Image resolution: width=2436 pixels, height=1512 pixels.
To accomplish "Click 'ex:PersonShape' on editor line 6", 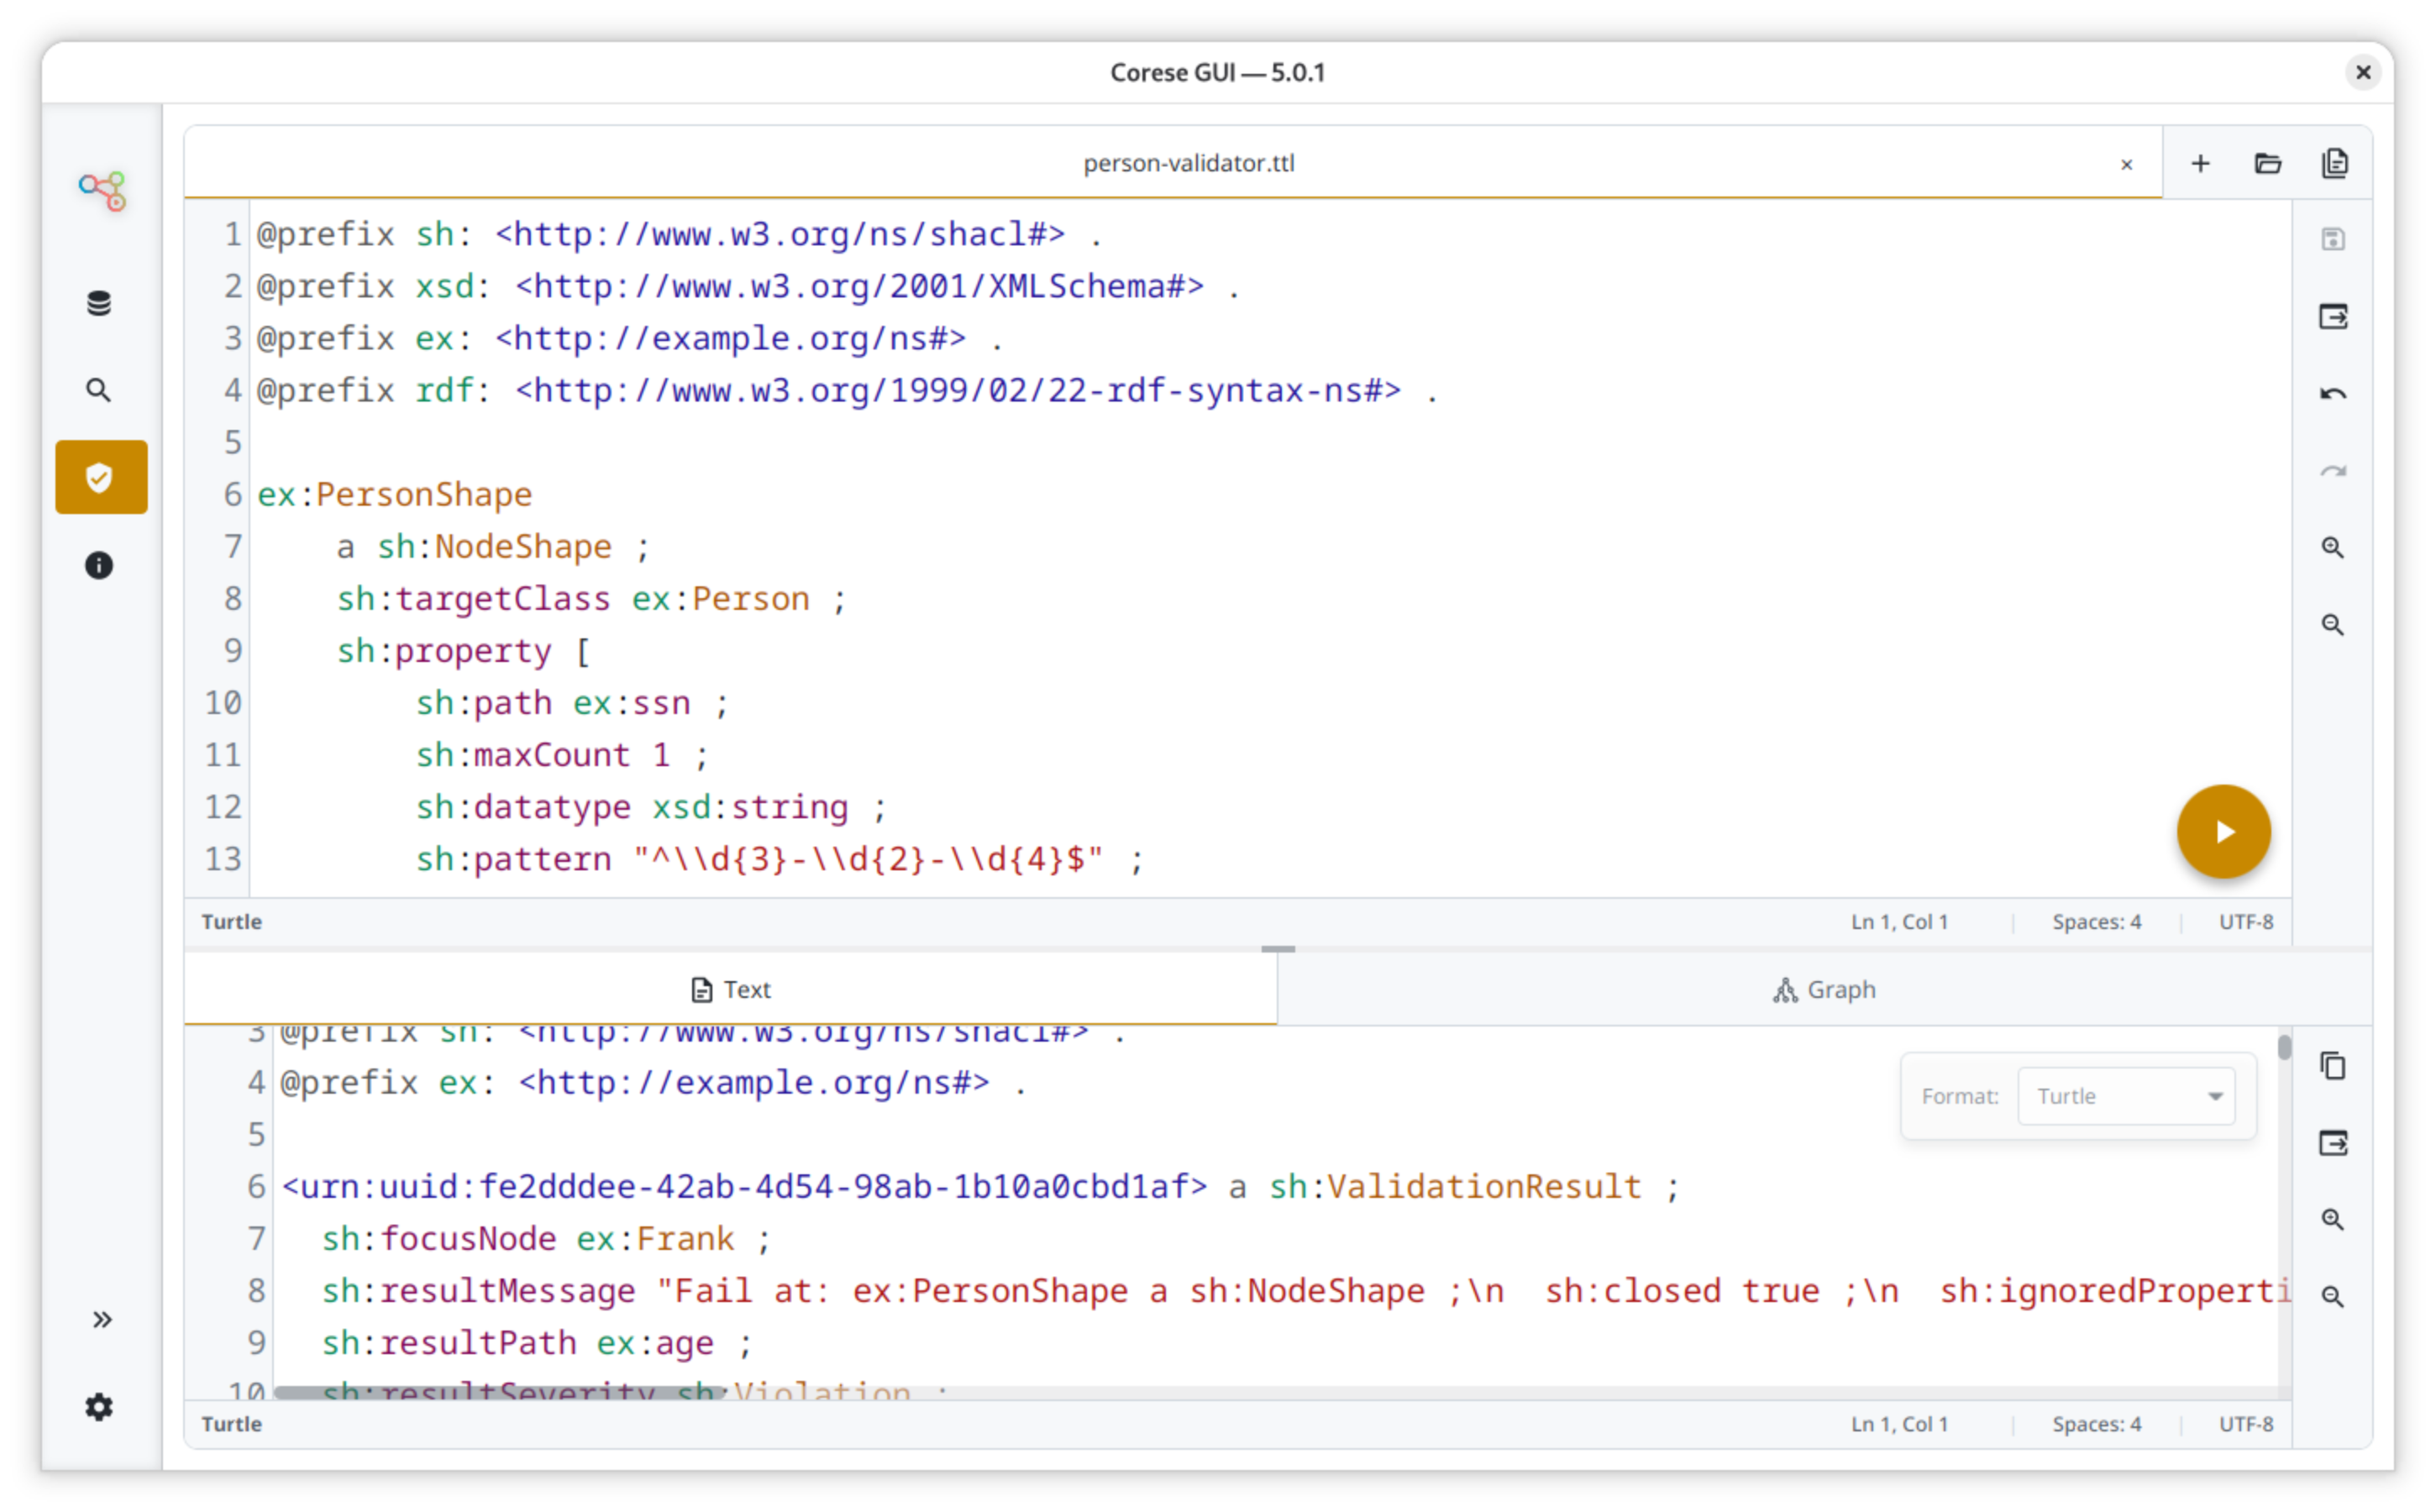I will click(394, 494).
